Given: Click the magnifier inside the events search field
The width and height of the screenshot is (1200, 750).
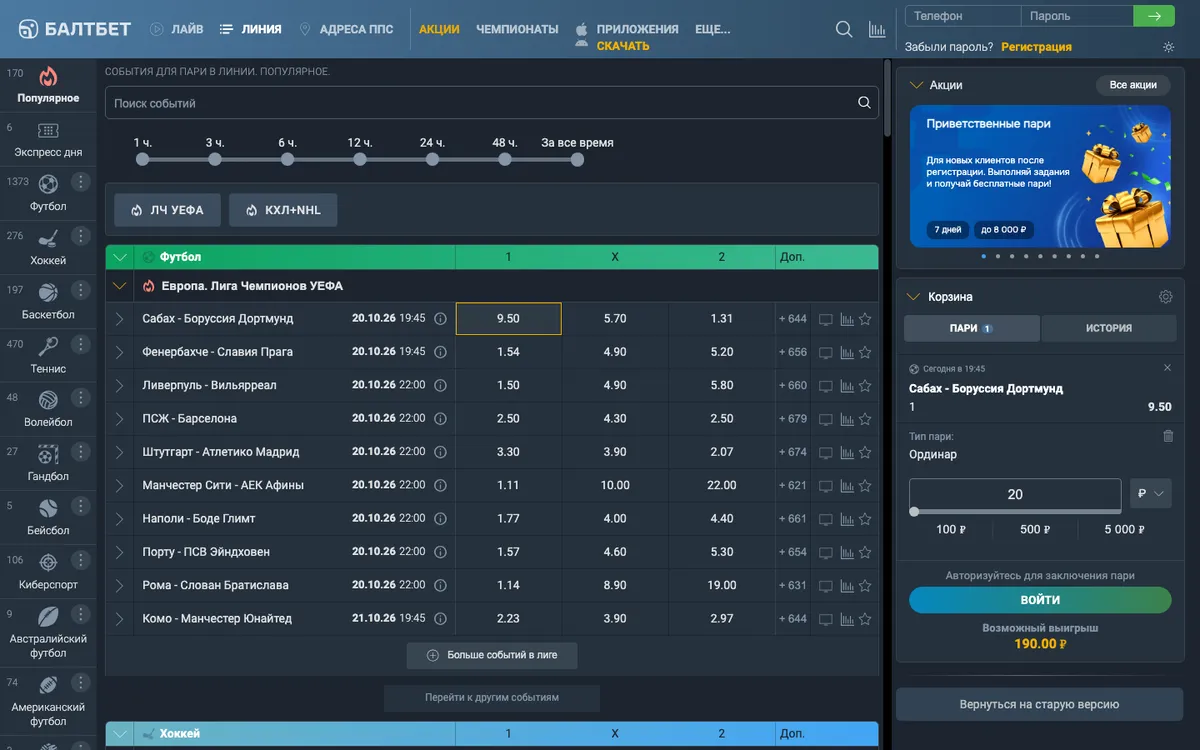Looking at the screenshot, I should coord(864,103).
